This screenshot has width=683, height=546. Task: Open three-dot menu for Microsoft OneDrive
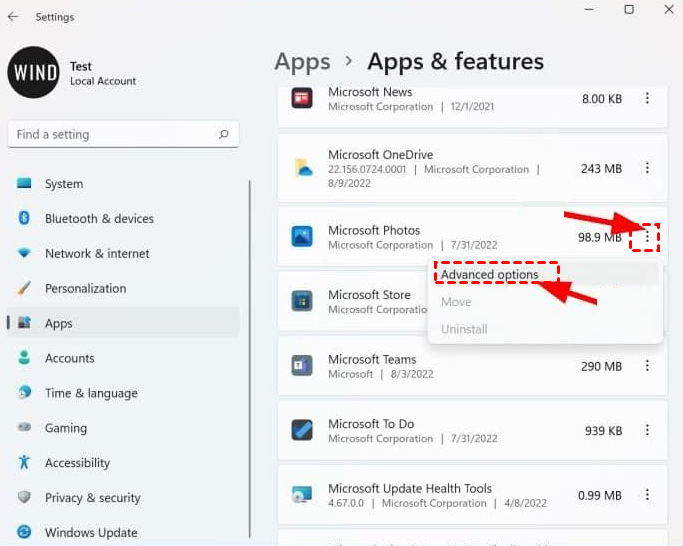coord(647,168)
